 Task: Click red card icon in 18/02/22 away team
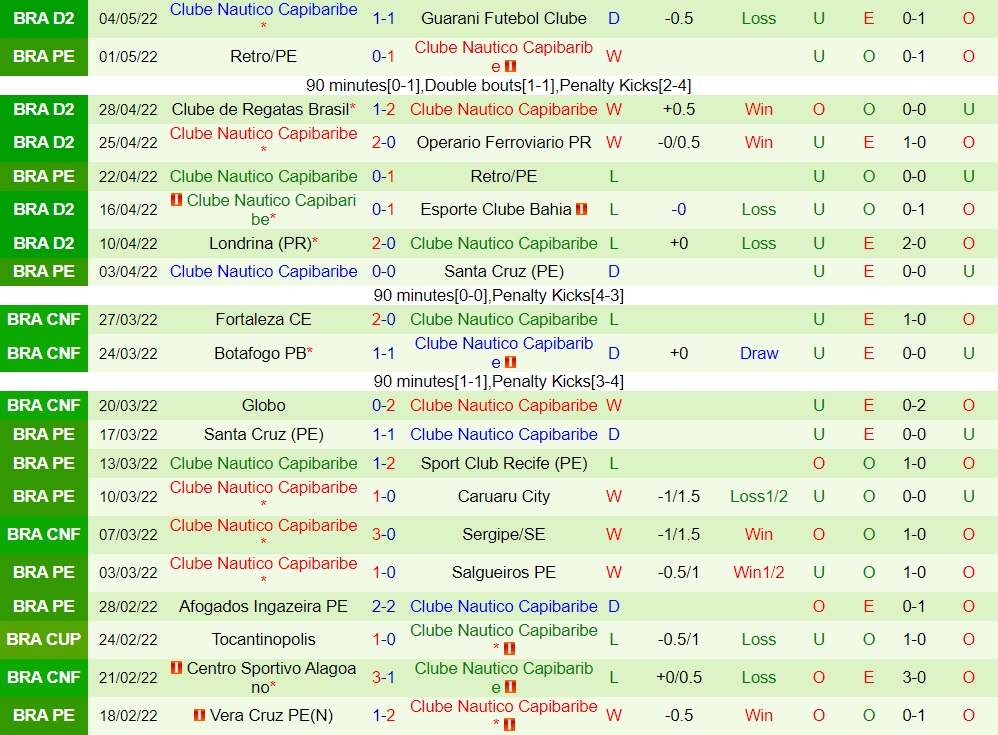(x=509, y=724)
